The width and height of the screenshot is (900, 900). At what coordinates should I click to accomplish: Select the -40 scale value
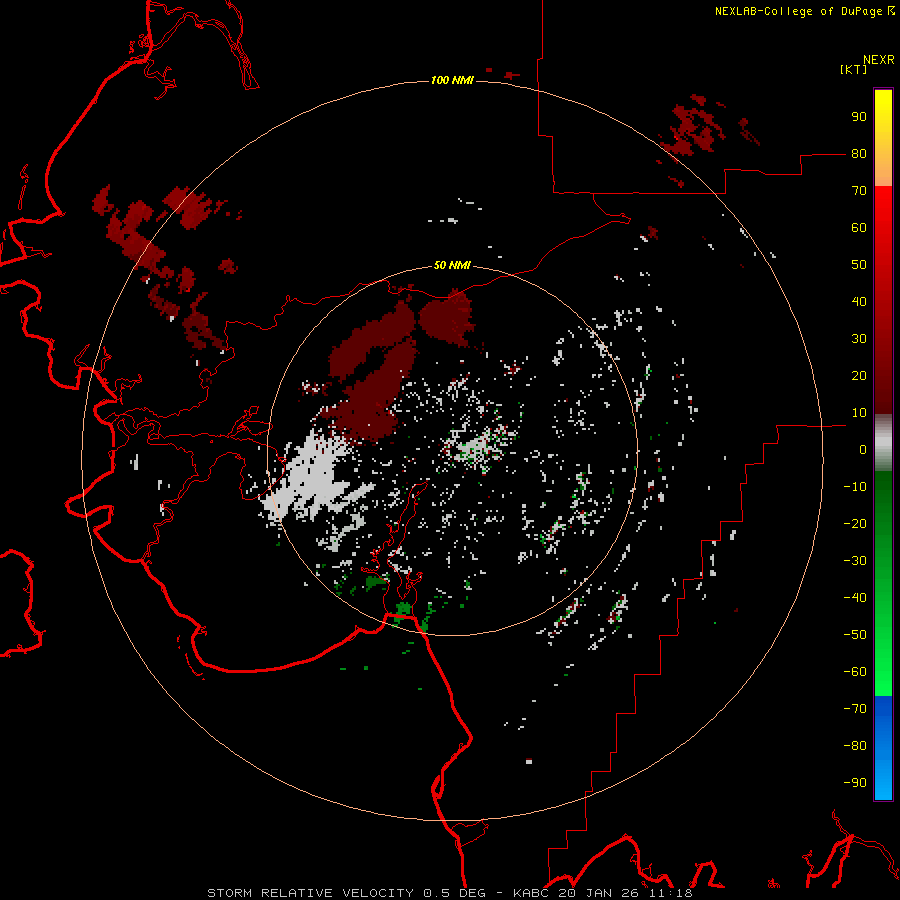(855, 598)
